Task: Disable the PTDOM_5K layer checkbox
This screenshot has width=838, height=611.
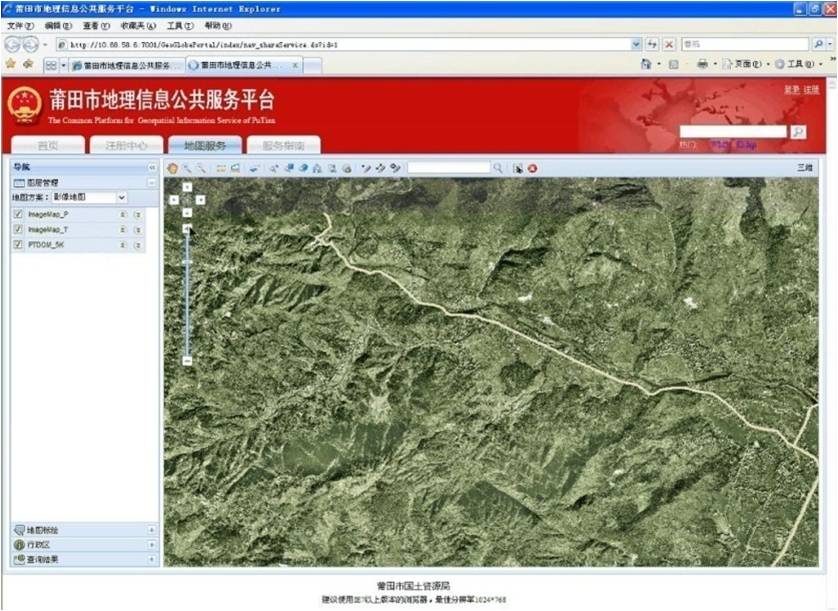Action: coord(18,244)
